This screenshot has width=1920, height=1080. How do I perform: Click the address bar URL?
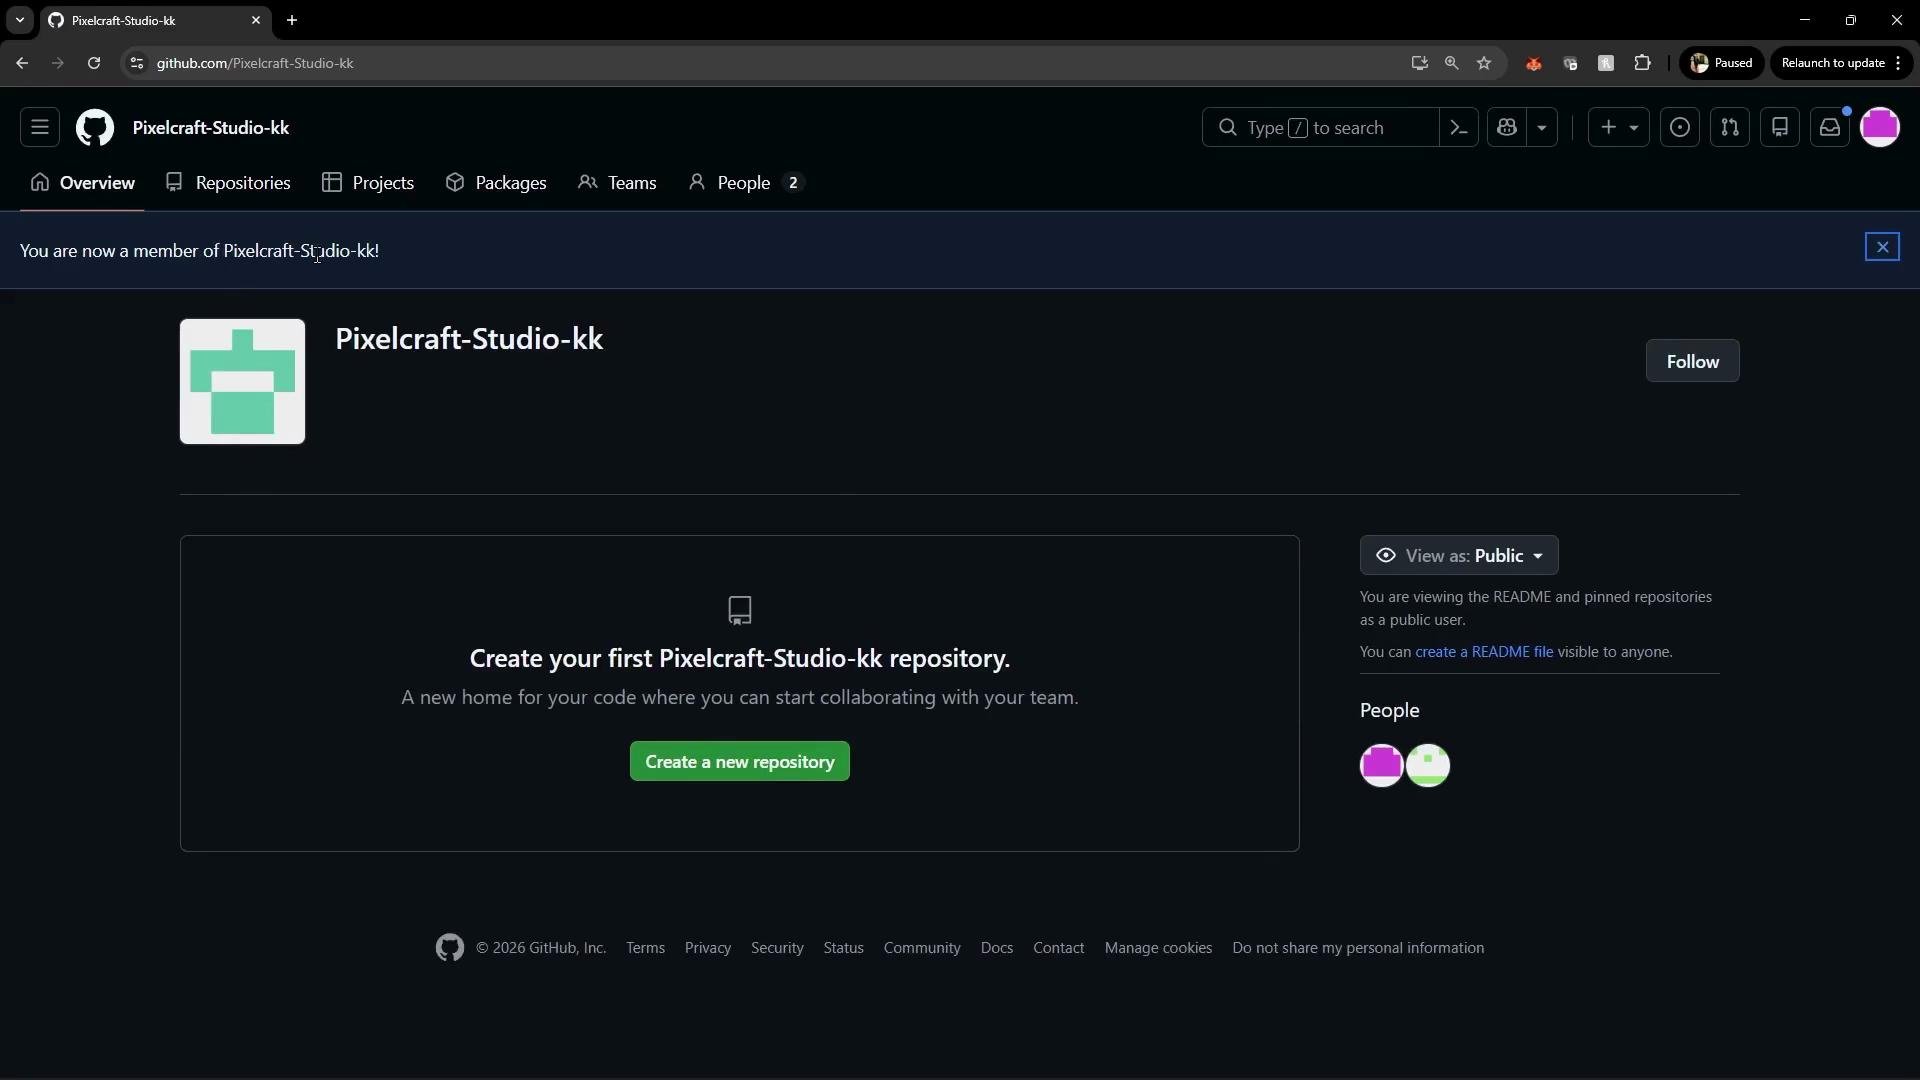point(255,63)
